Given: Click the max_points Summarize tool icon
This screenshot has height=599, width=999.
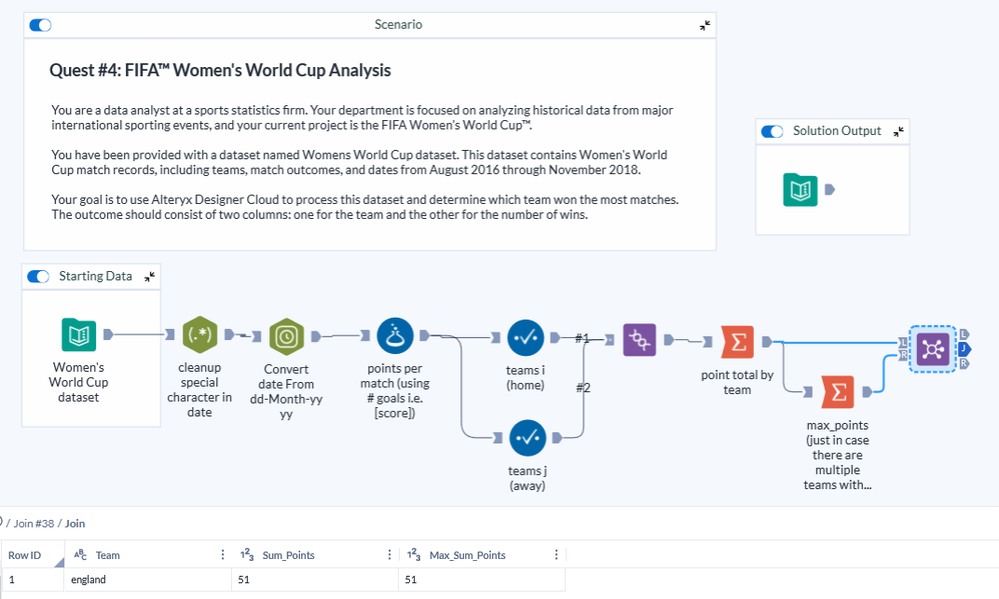Looking at the screenshot, I should pyautogui.click(x=837, y=392).
